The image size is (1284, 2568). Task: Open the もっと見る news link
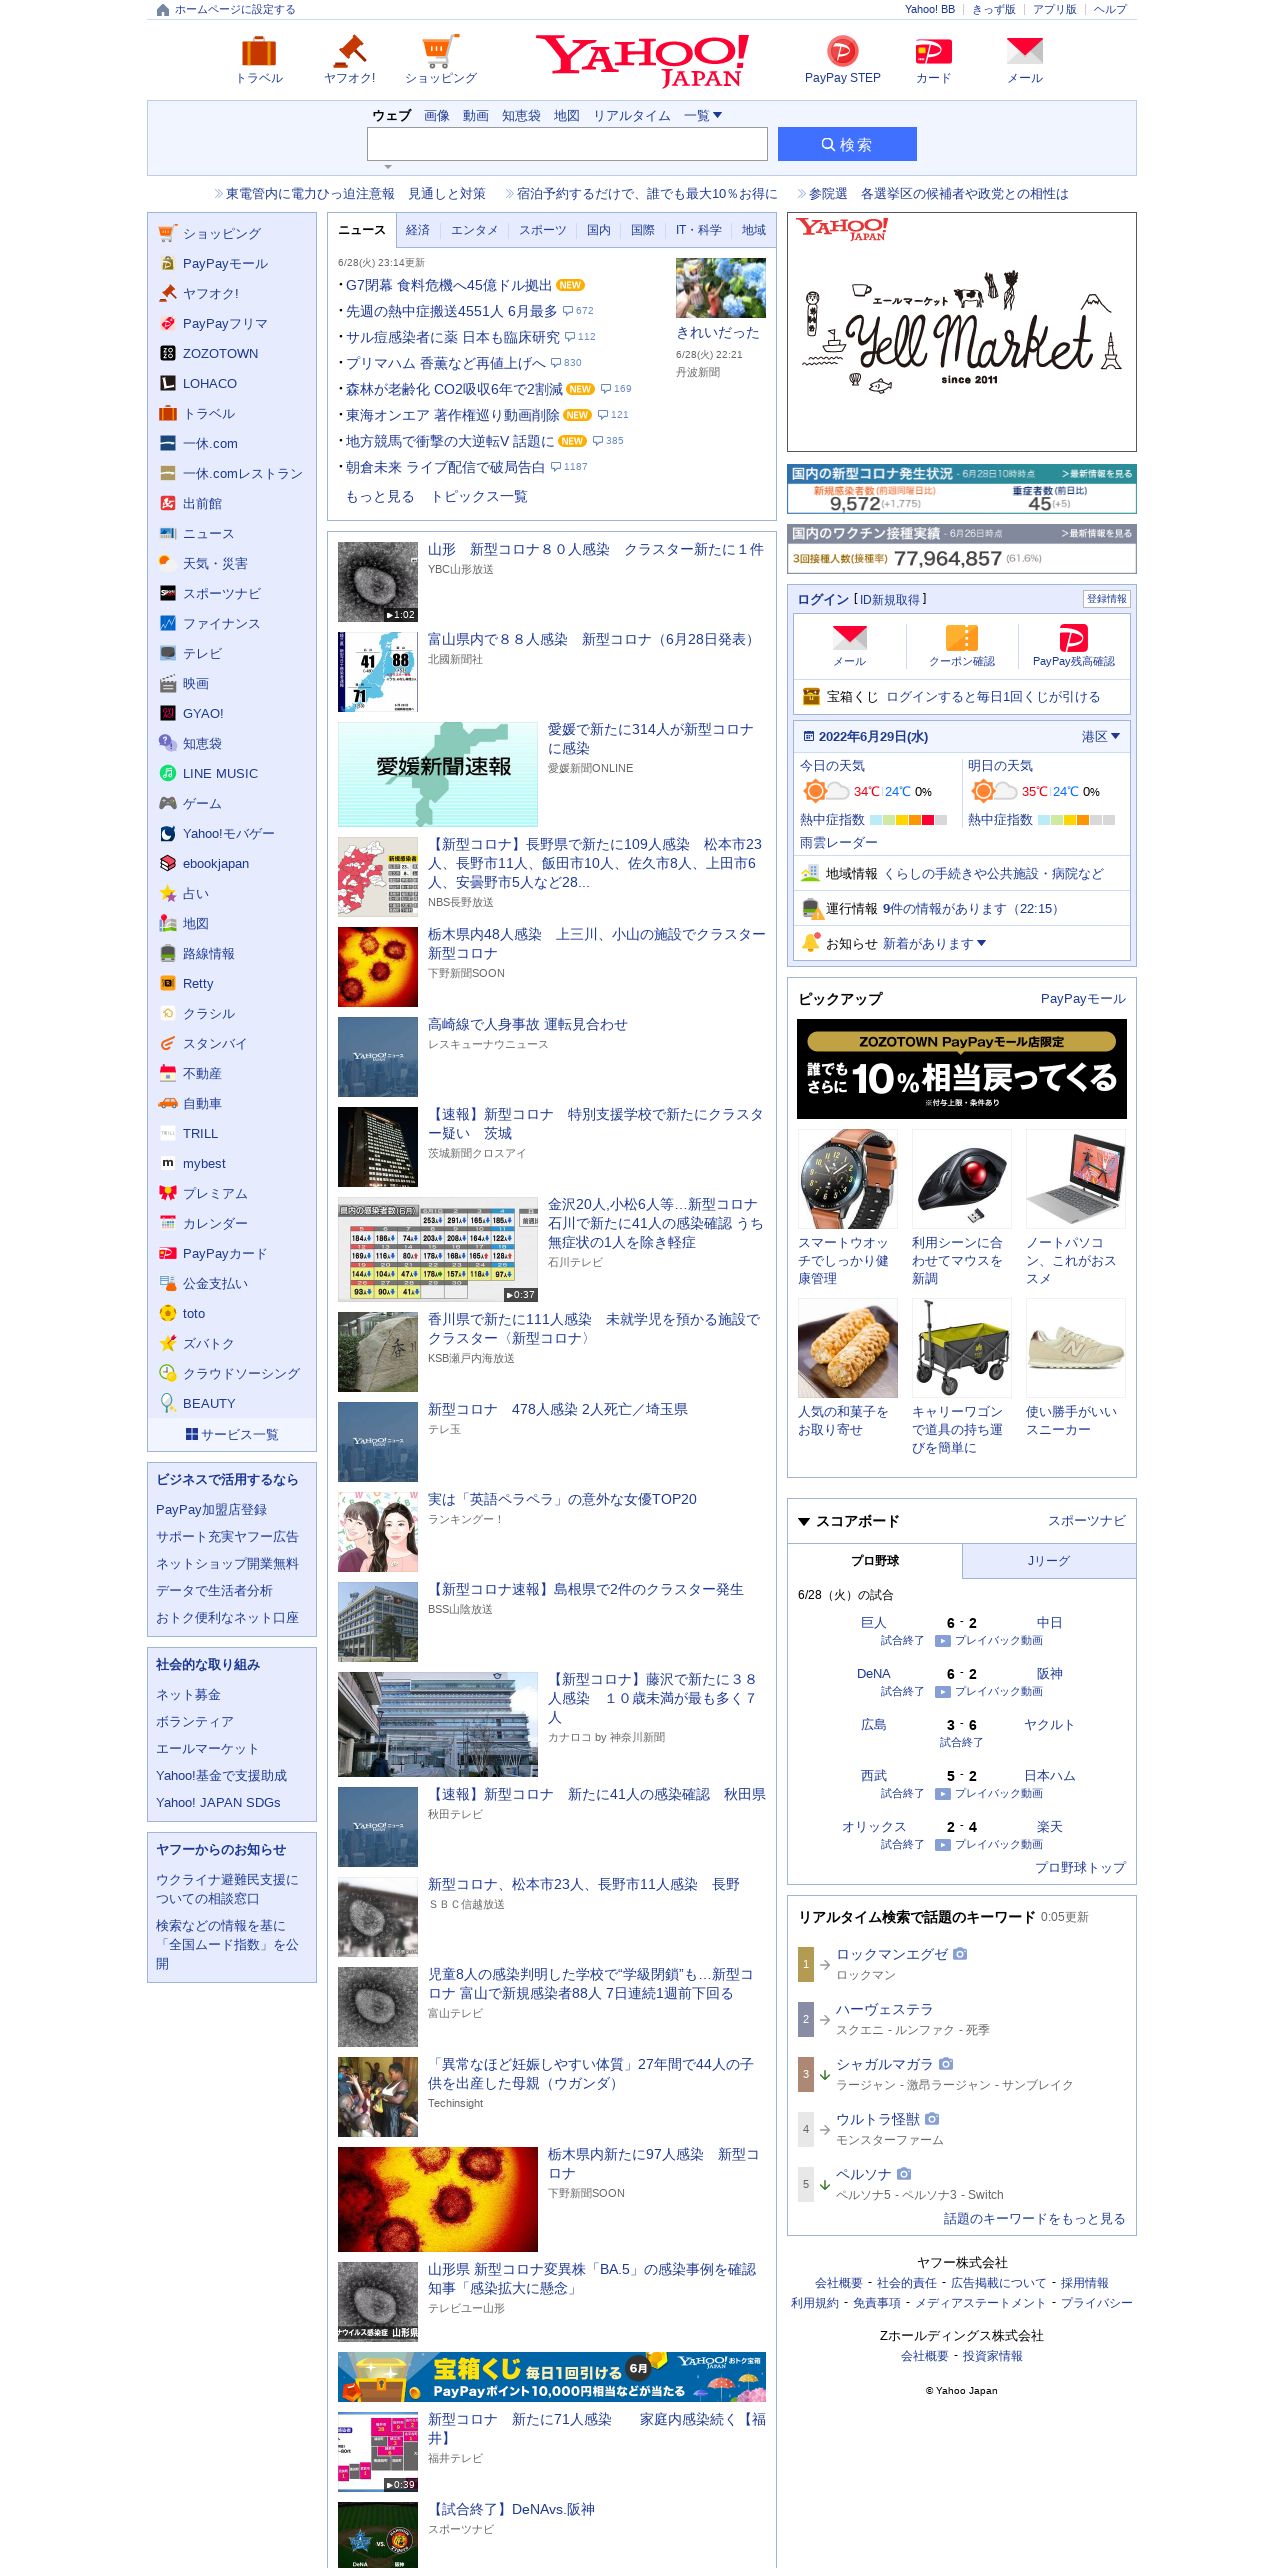[380, 497]
